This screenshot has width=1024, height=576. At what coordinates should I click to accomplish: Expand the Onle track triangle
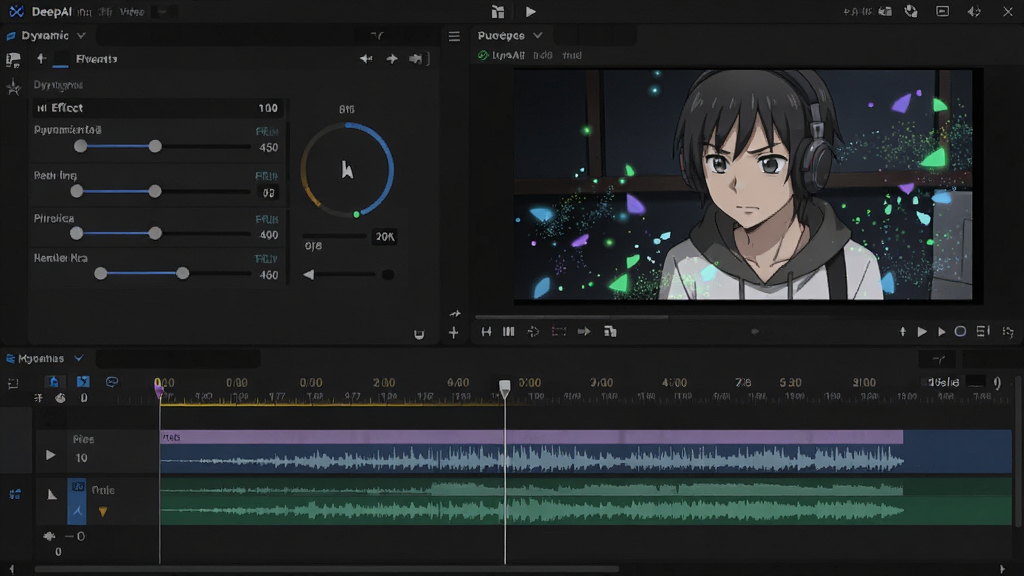point(52,494)
